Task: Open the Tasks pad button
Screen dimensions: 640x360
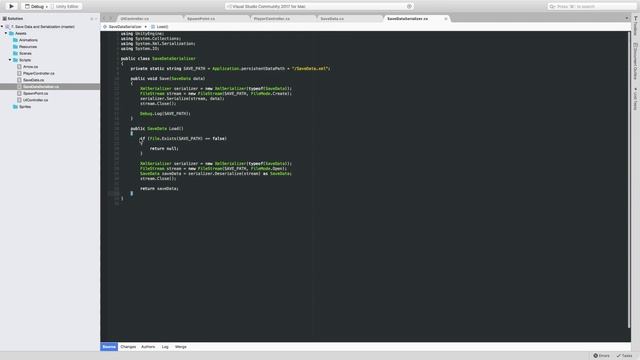Action: (x=624, y=356)
